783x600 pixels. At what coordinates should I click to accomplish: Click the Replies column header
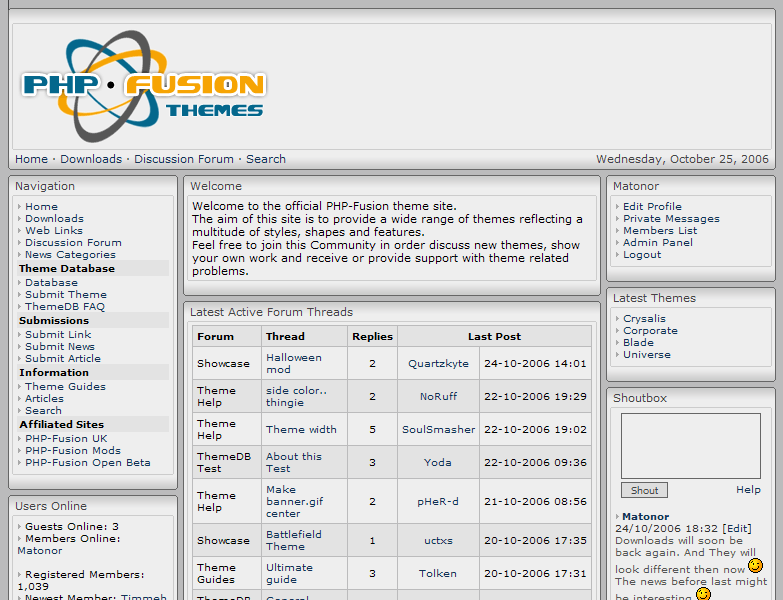[373, 336]
